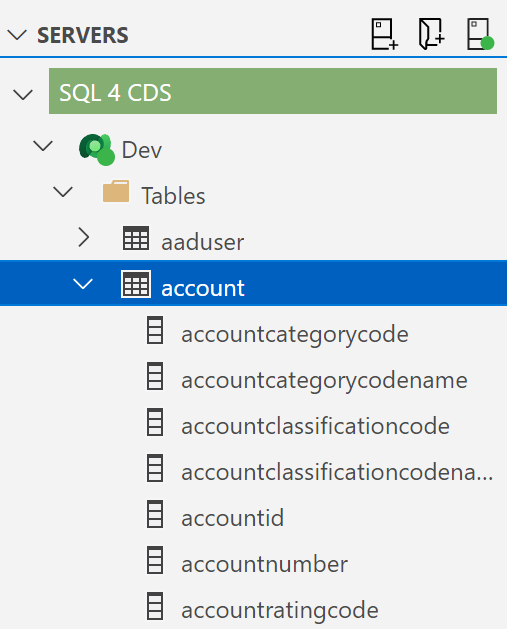Select the accountratingcode column
The width and height of the screenshot is (507, 629).
[x=280, y=610]
